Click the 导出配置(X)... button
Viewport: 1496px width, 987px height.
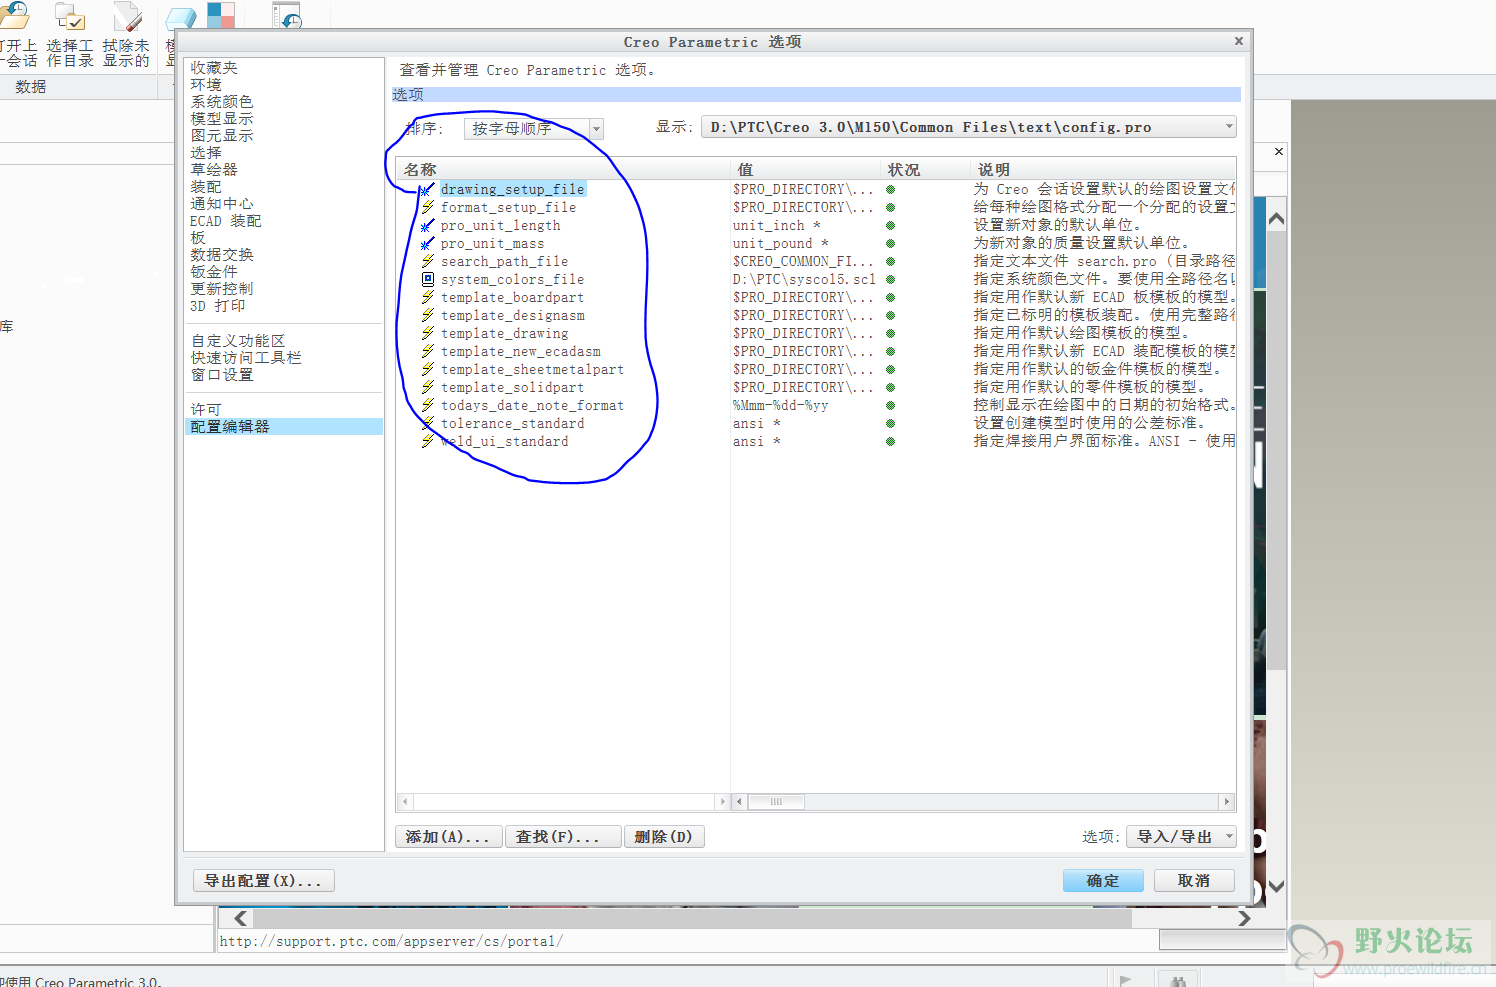(x=263, y=881)
